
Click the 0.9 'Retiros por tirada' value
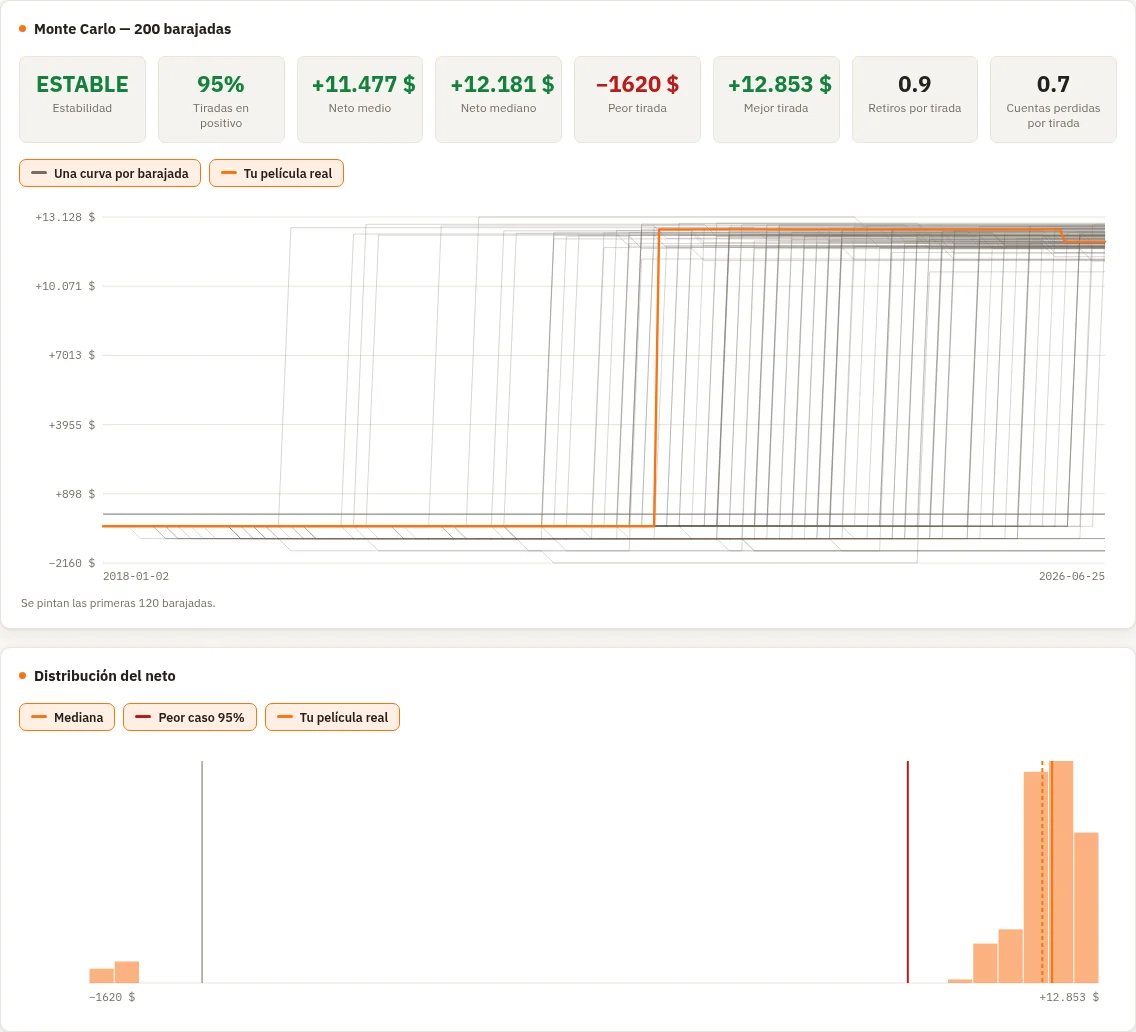click(914, 84)
